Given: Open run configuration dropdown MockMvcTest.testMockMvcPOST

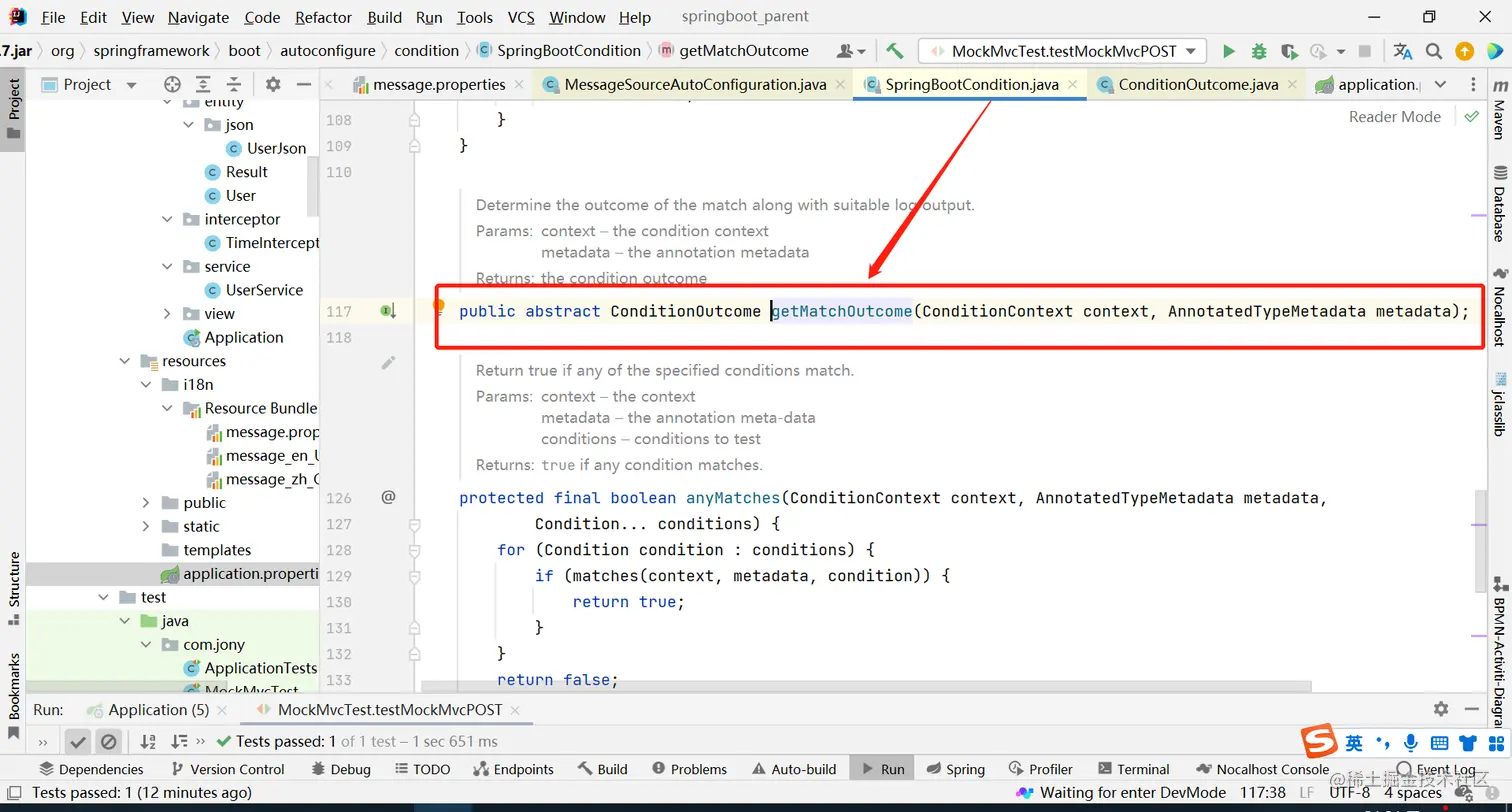Looking at the screenshot, I should [1062, 51].
